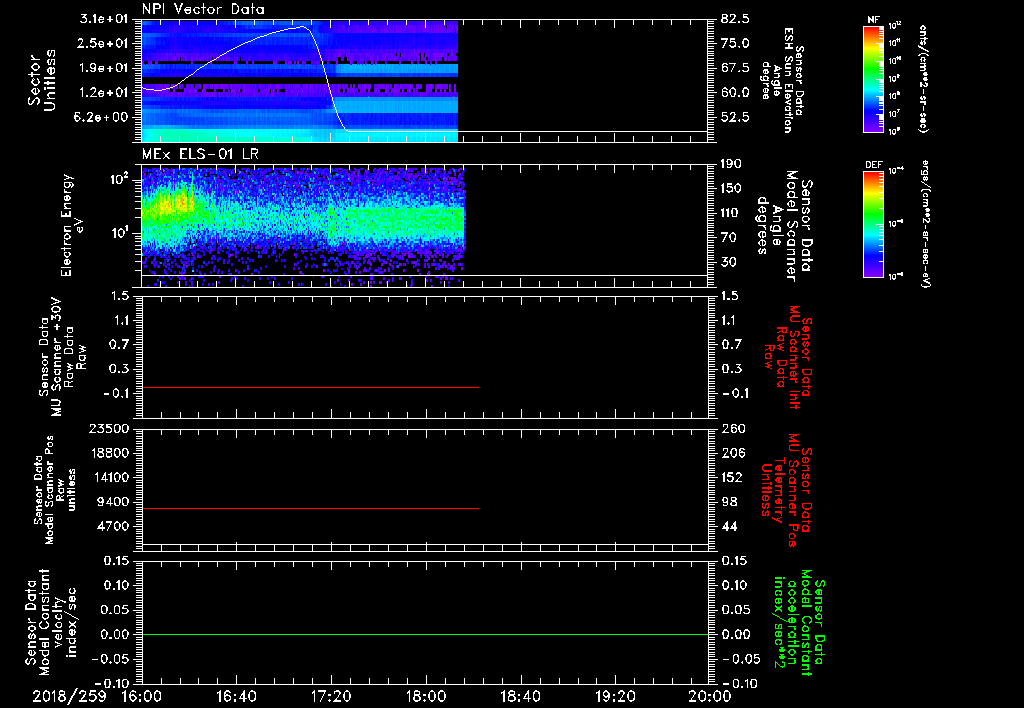
Task: Click the 20:00 time axis label
Action: 710,696
